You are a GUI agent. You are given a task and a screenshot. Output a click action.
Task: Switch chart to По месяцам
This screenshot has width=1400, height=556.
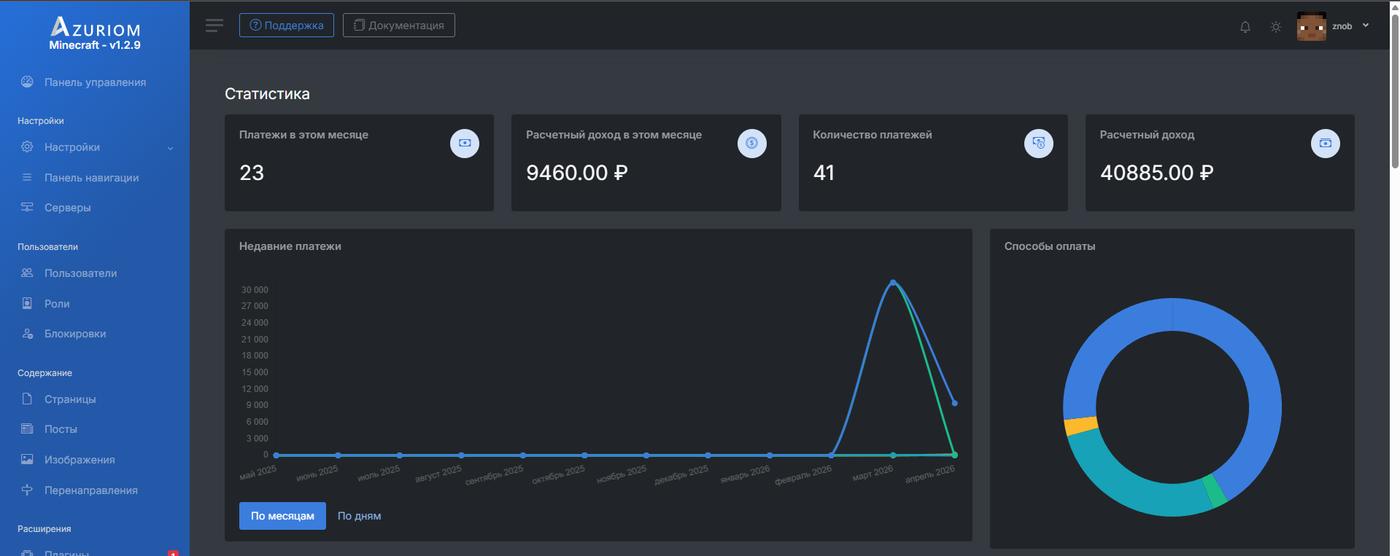pos(282,516)
